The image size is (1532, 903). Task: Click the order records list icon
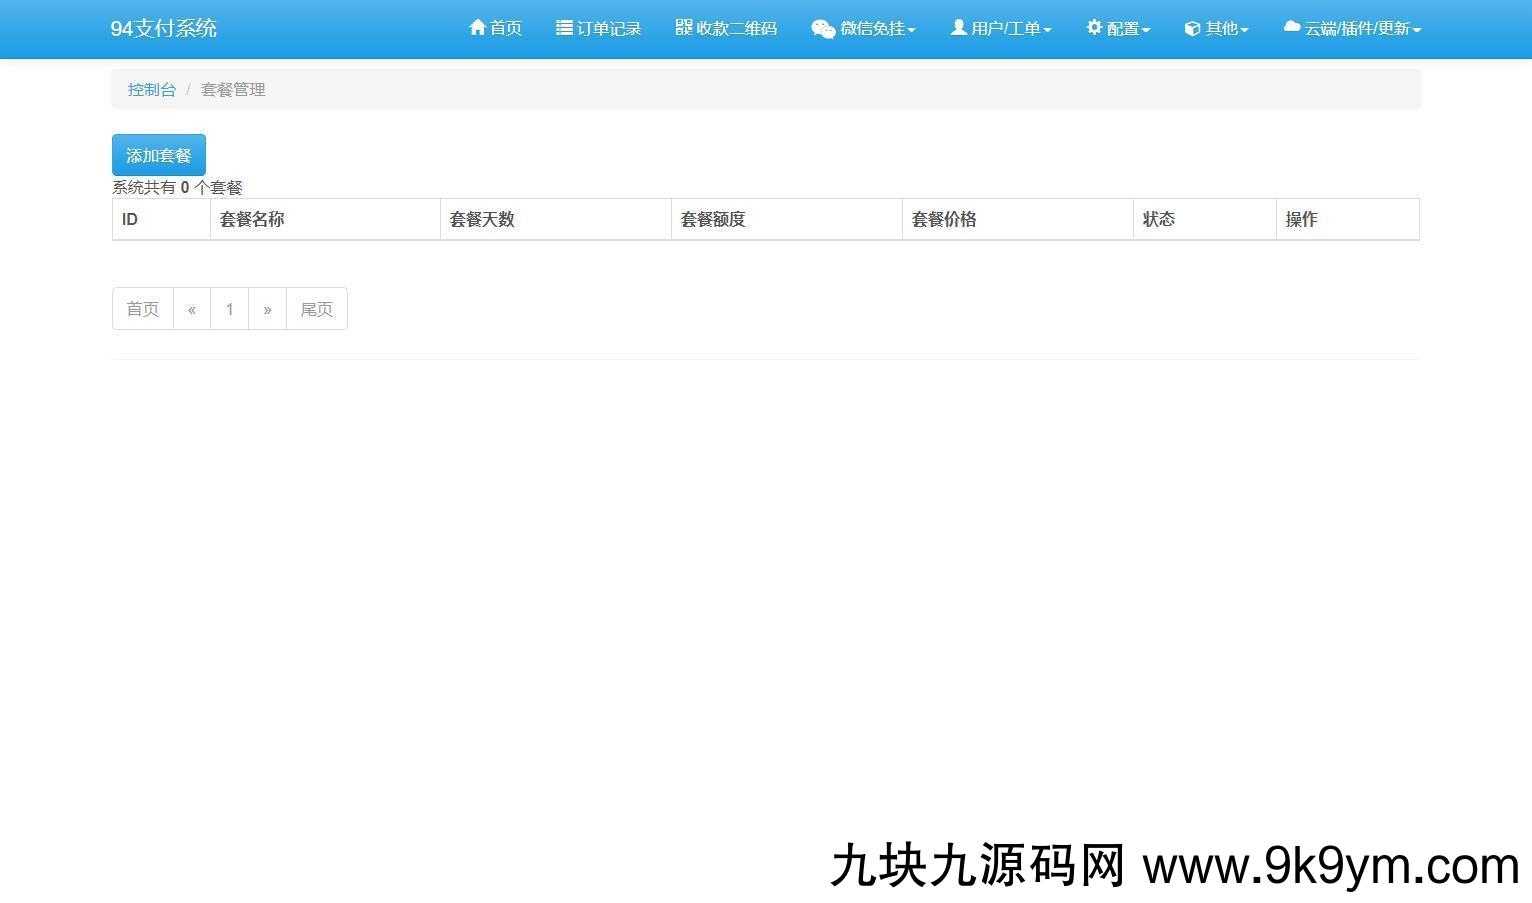[564, 28]
